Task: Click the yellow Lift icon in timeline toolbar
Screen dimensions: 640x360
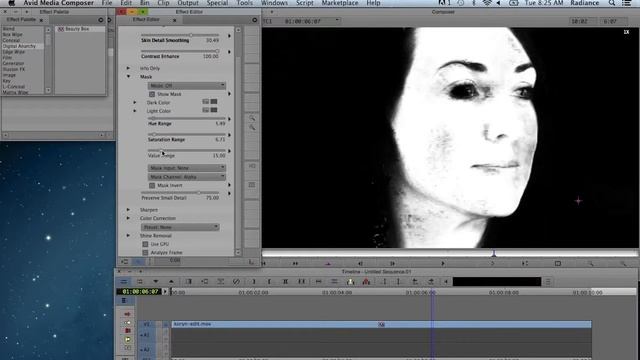Action: 350,282
